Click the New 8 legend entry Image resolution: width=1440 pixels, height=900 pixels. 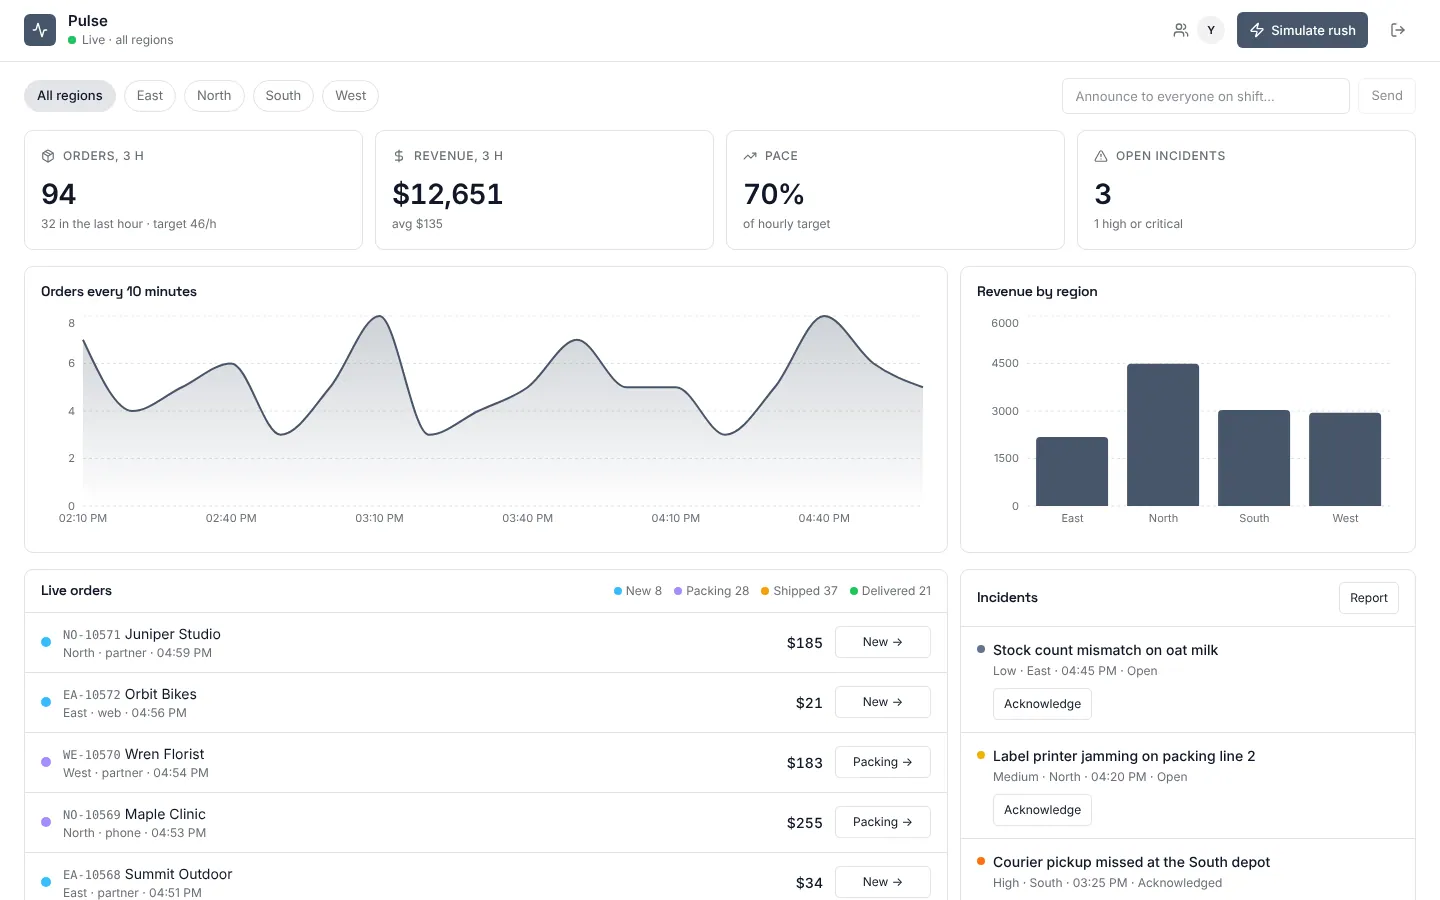coord(638,591)
